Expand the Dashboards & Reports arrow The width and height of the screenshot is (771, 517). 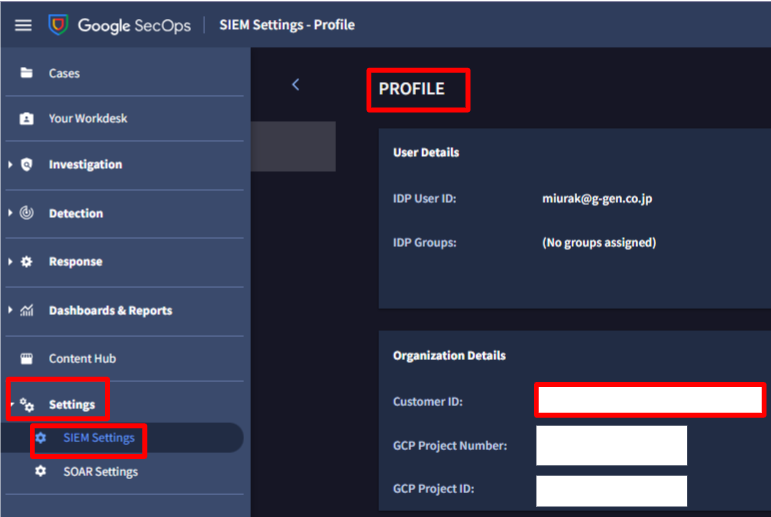pos(10,310)
